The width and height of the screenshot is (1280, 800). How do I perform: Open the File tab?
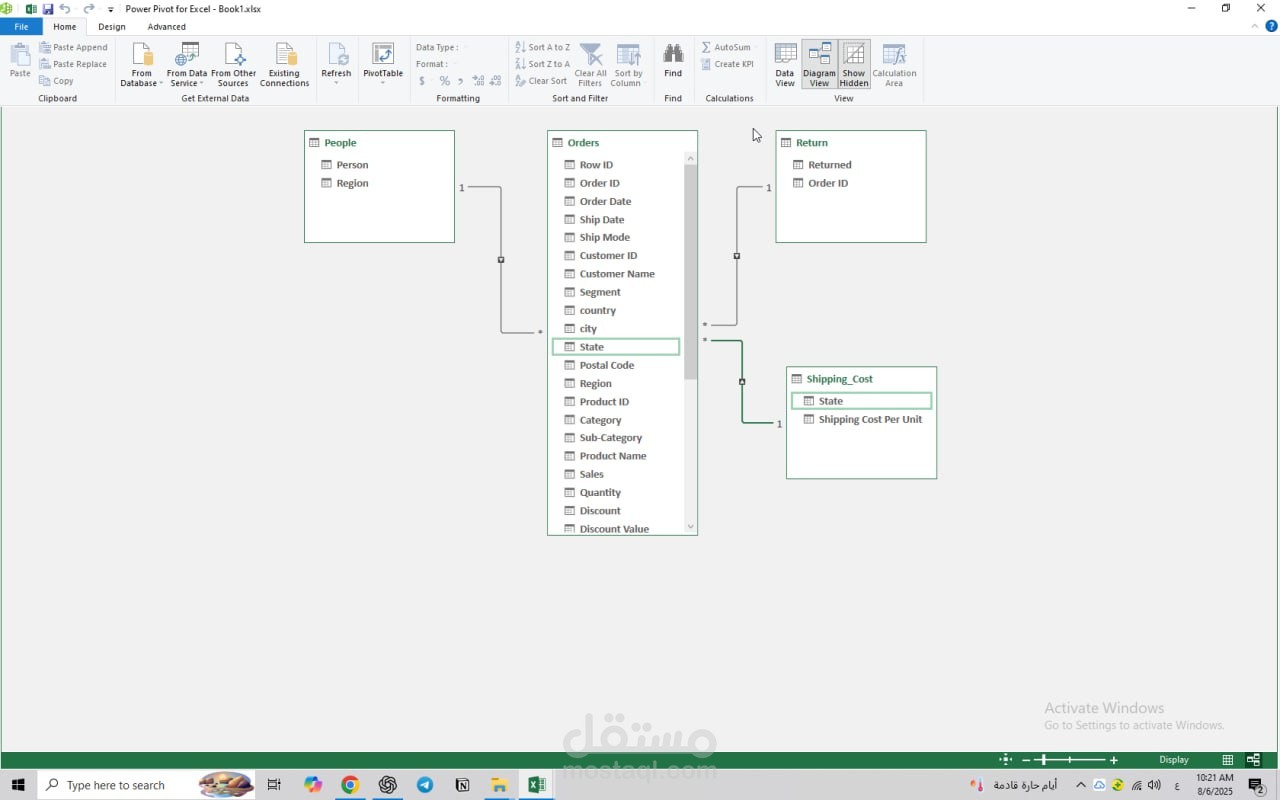21,27
